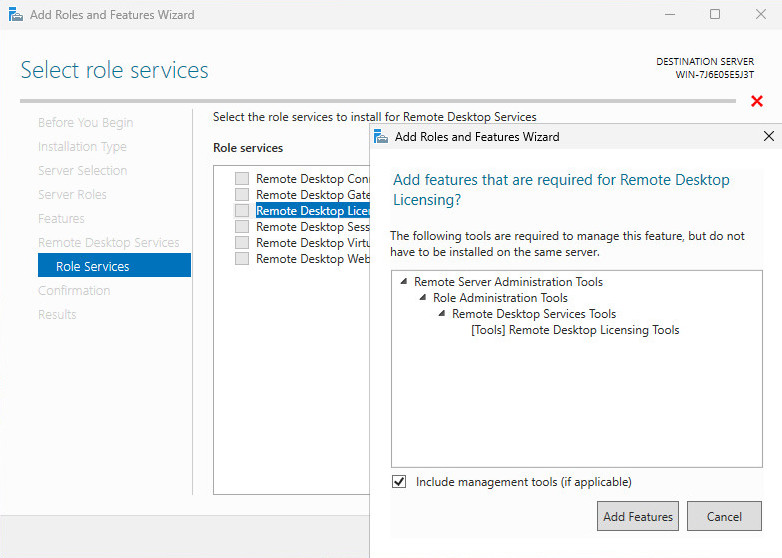Screen dimensions: 782x558
Task: Click wizard icon in dialog title bar
Action: (x=381, y=136)
